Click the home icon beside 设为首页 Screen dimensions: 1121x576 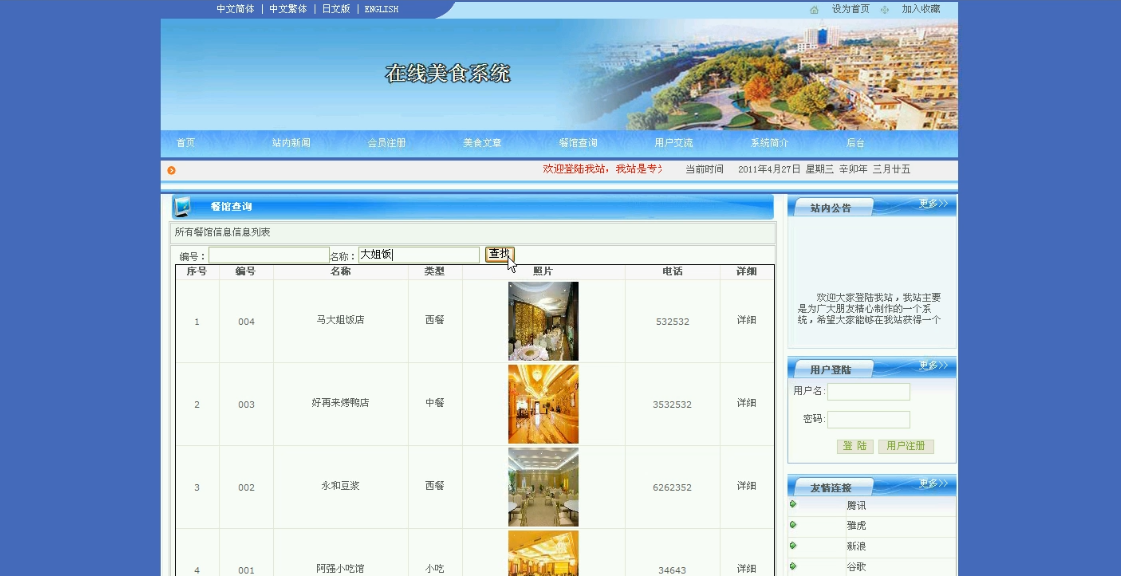click(814, 10)
